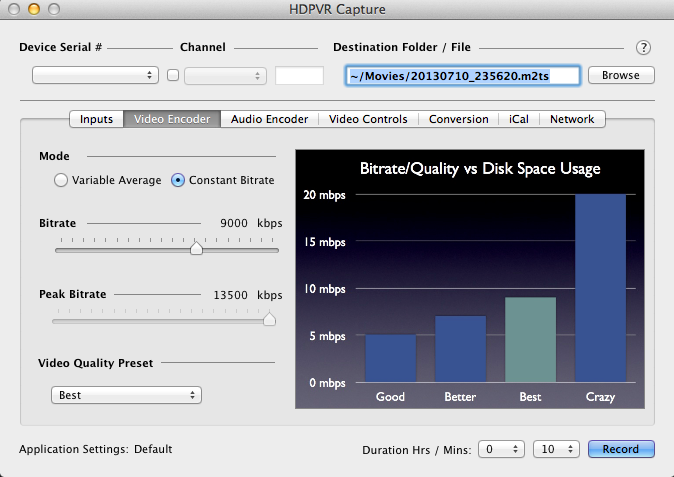Open the Video Controls tab
674x477 pixels.
(368, 119)
